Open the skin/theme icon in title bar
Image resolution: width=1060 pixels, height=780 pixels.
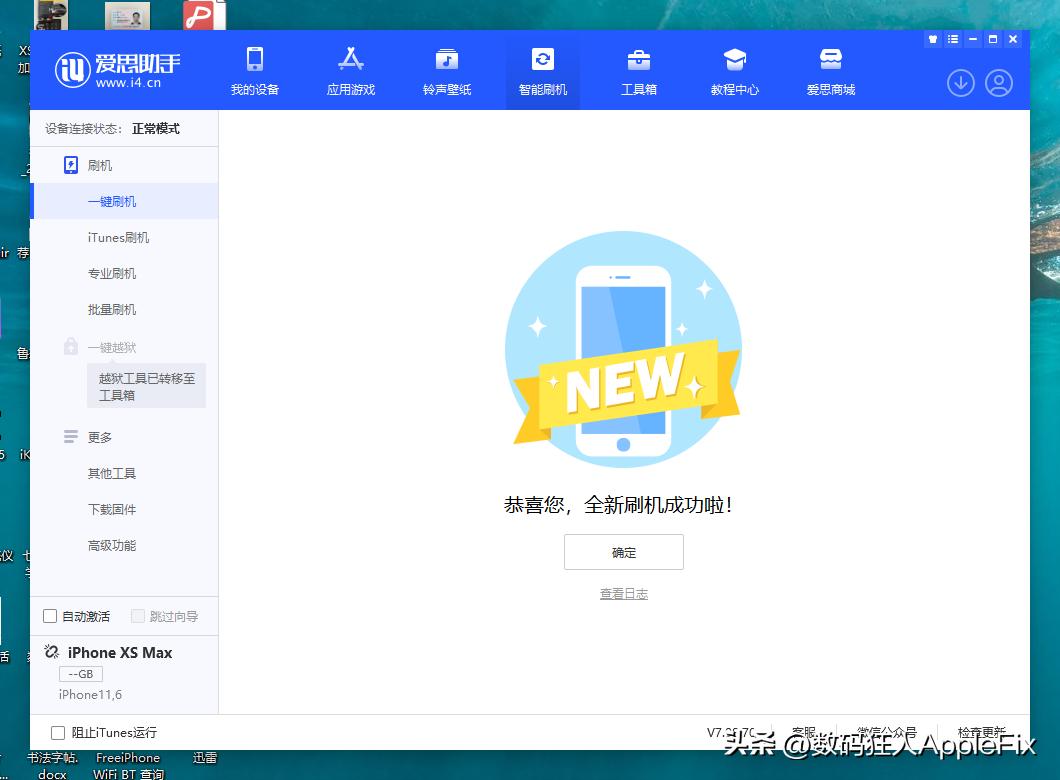pyautogui.click(x=932, y=39)
